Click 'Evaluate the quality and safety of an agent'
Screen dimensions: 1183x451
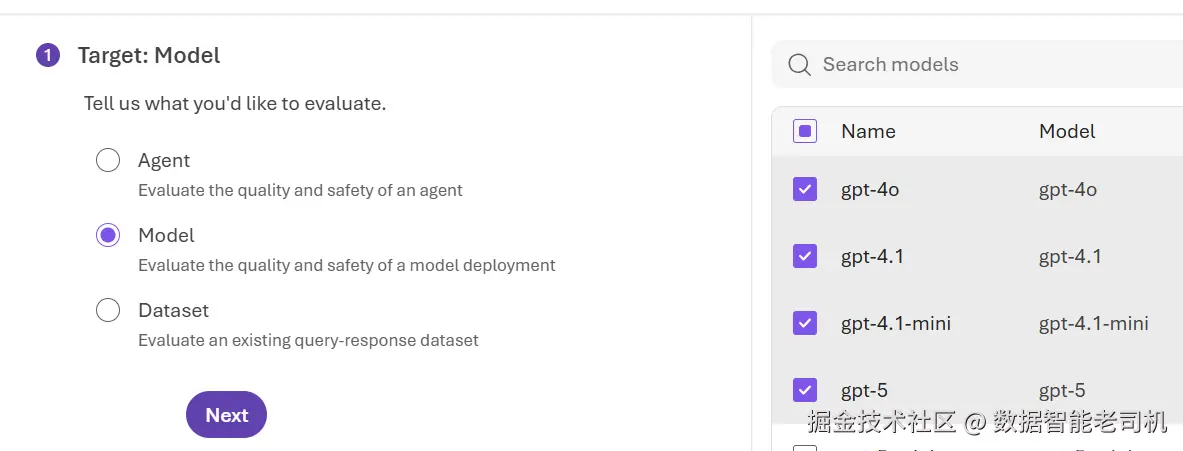(x=300, y=190)
